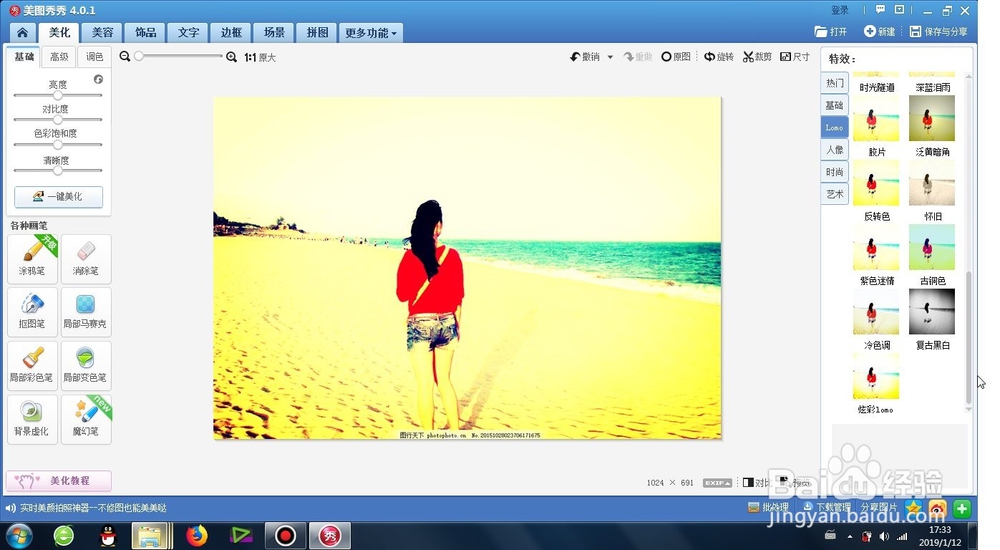Open 下载管理 download manager
This screenshot has height=550, width=1000.
coord(827,508)
